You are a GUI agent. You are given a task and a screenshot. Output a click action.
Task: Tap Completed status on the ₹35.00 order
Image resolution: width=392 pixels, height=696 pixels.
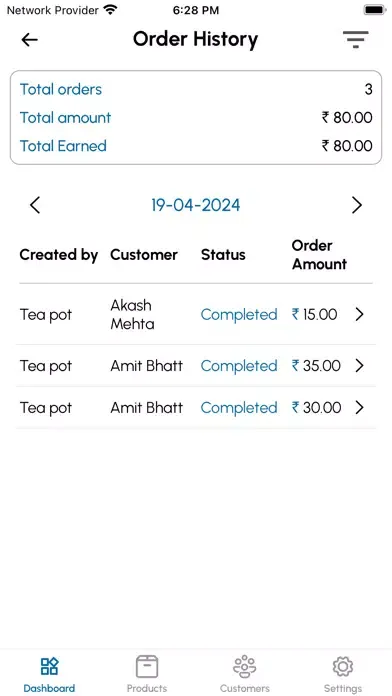239,366
